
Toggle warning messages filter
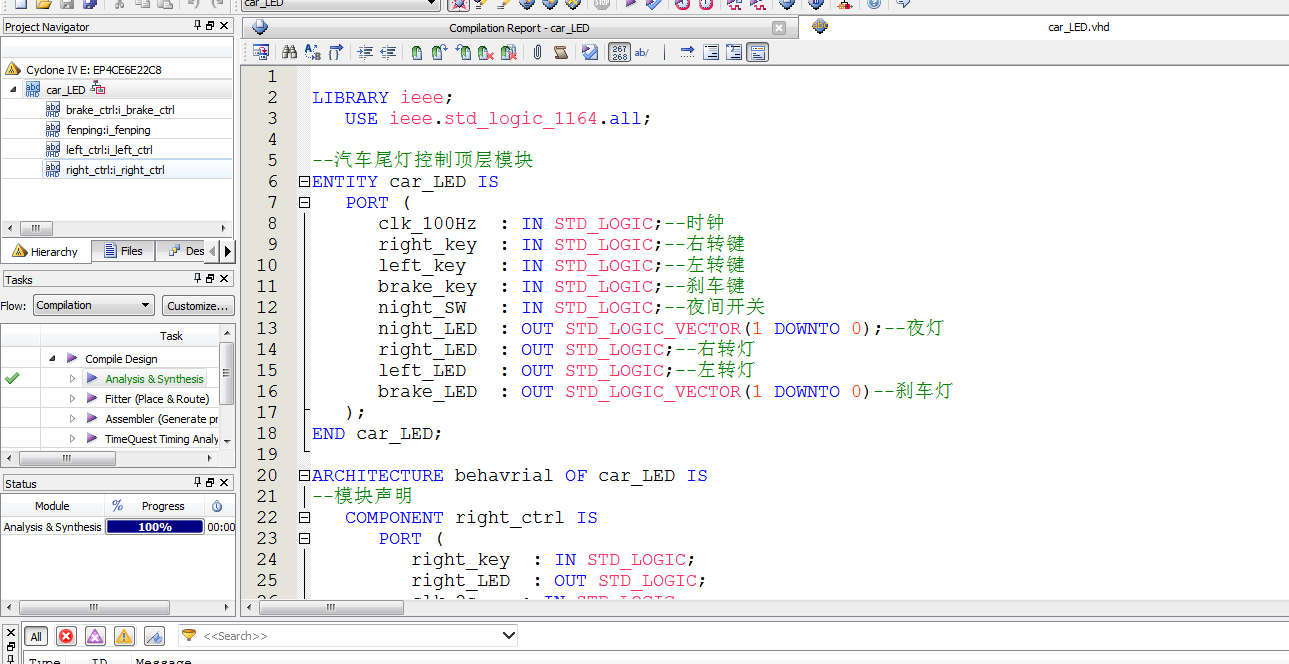(124, 636)
